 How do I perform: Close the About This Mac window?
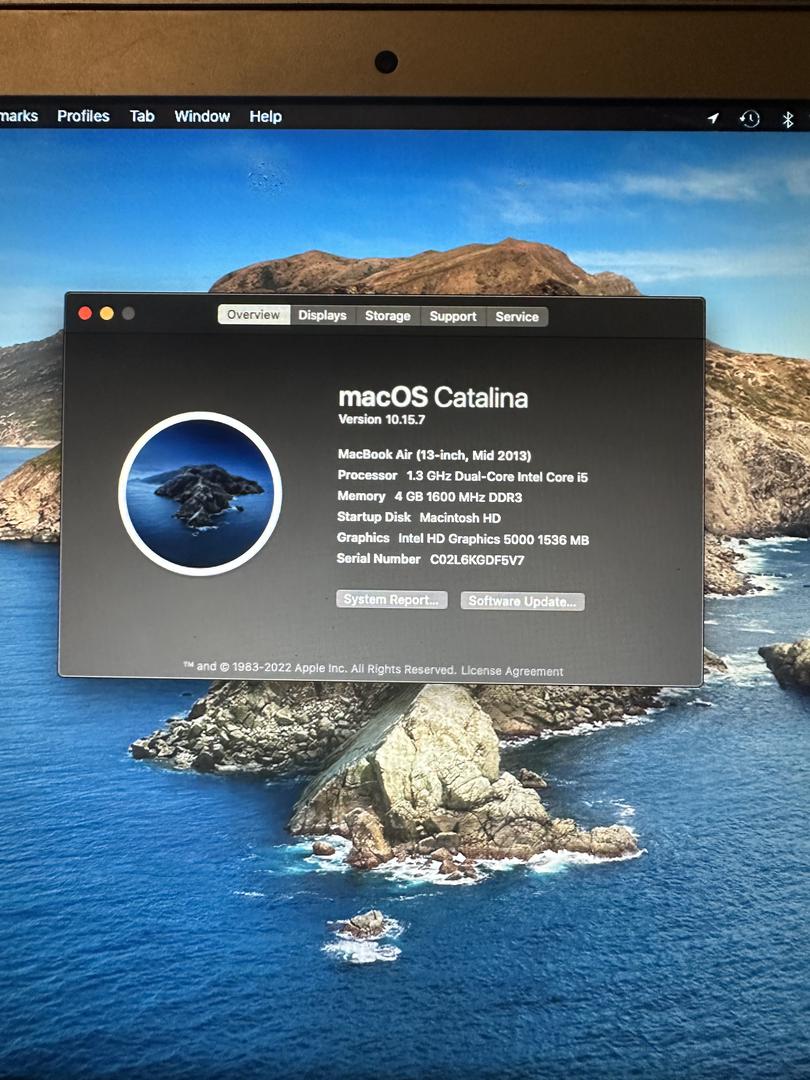point(85,313)
